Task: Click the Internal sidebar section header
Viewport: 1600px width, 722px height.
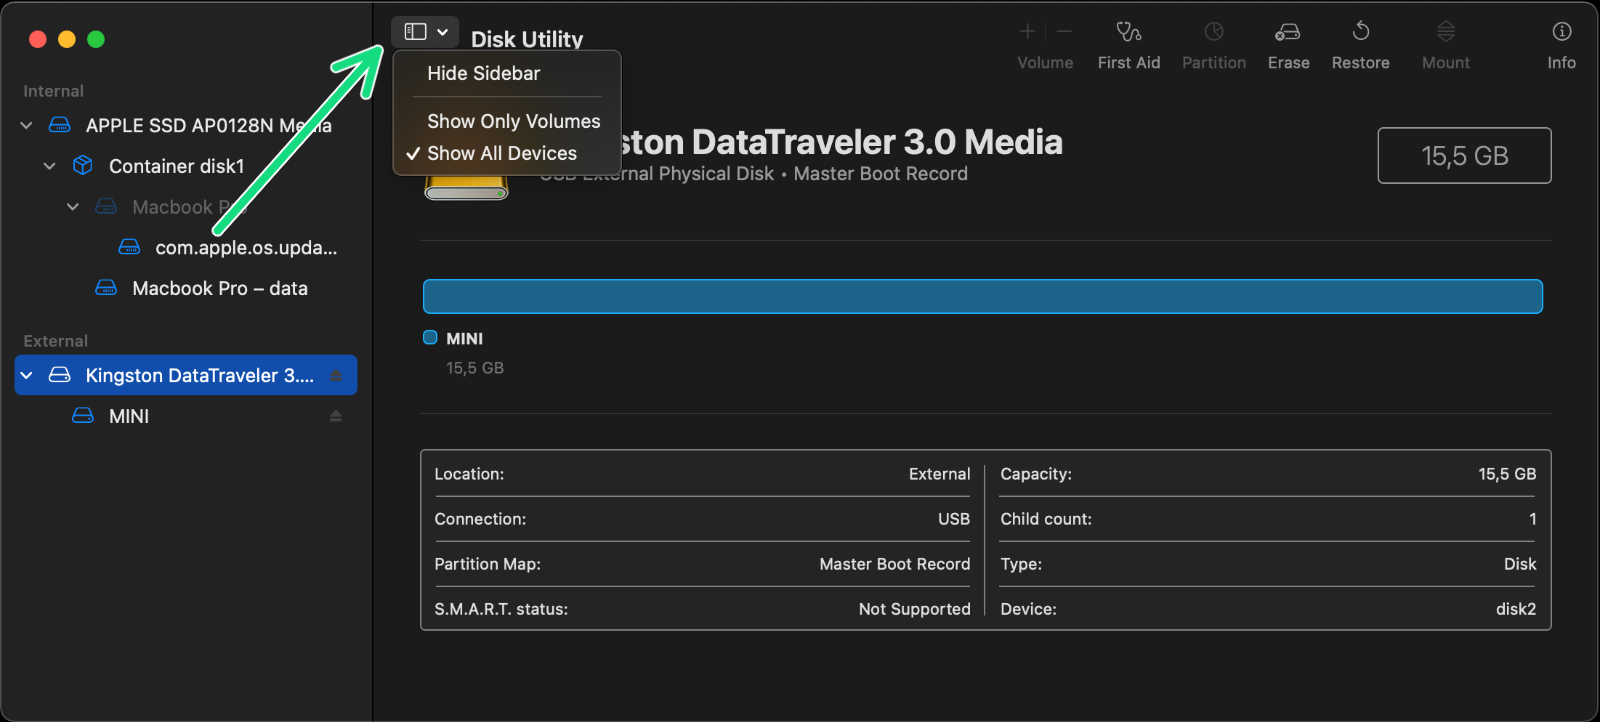Action: tap(54, 91)
